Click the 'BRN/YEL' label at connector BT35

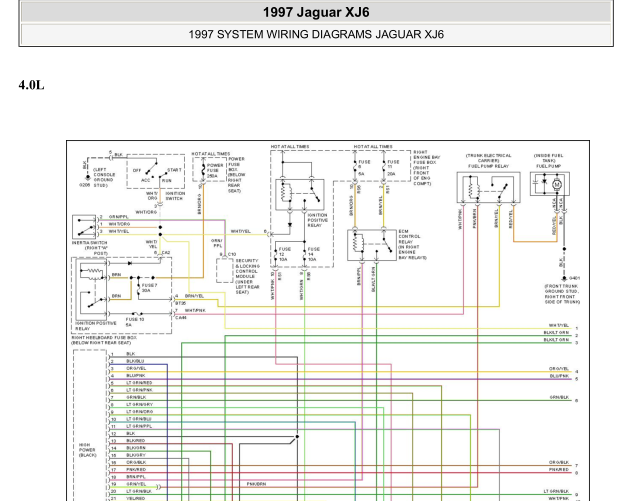pyautogui.click(x=194, y=296)
